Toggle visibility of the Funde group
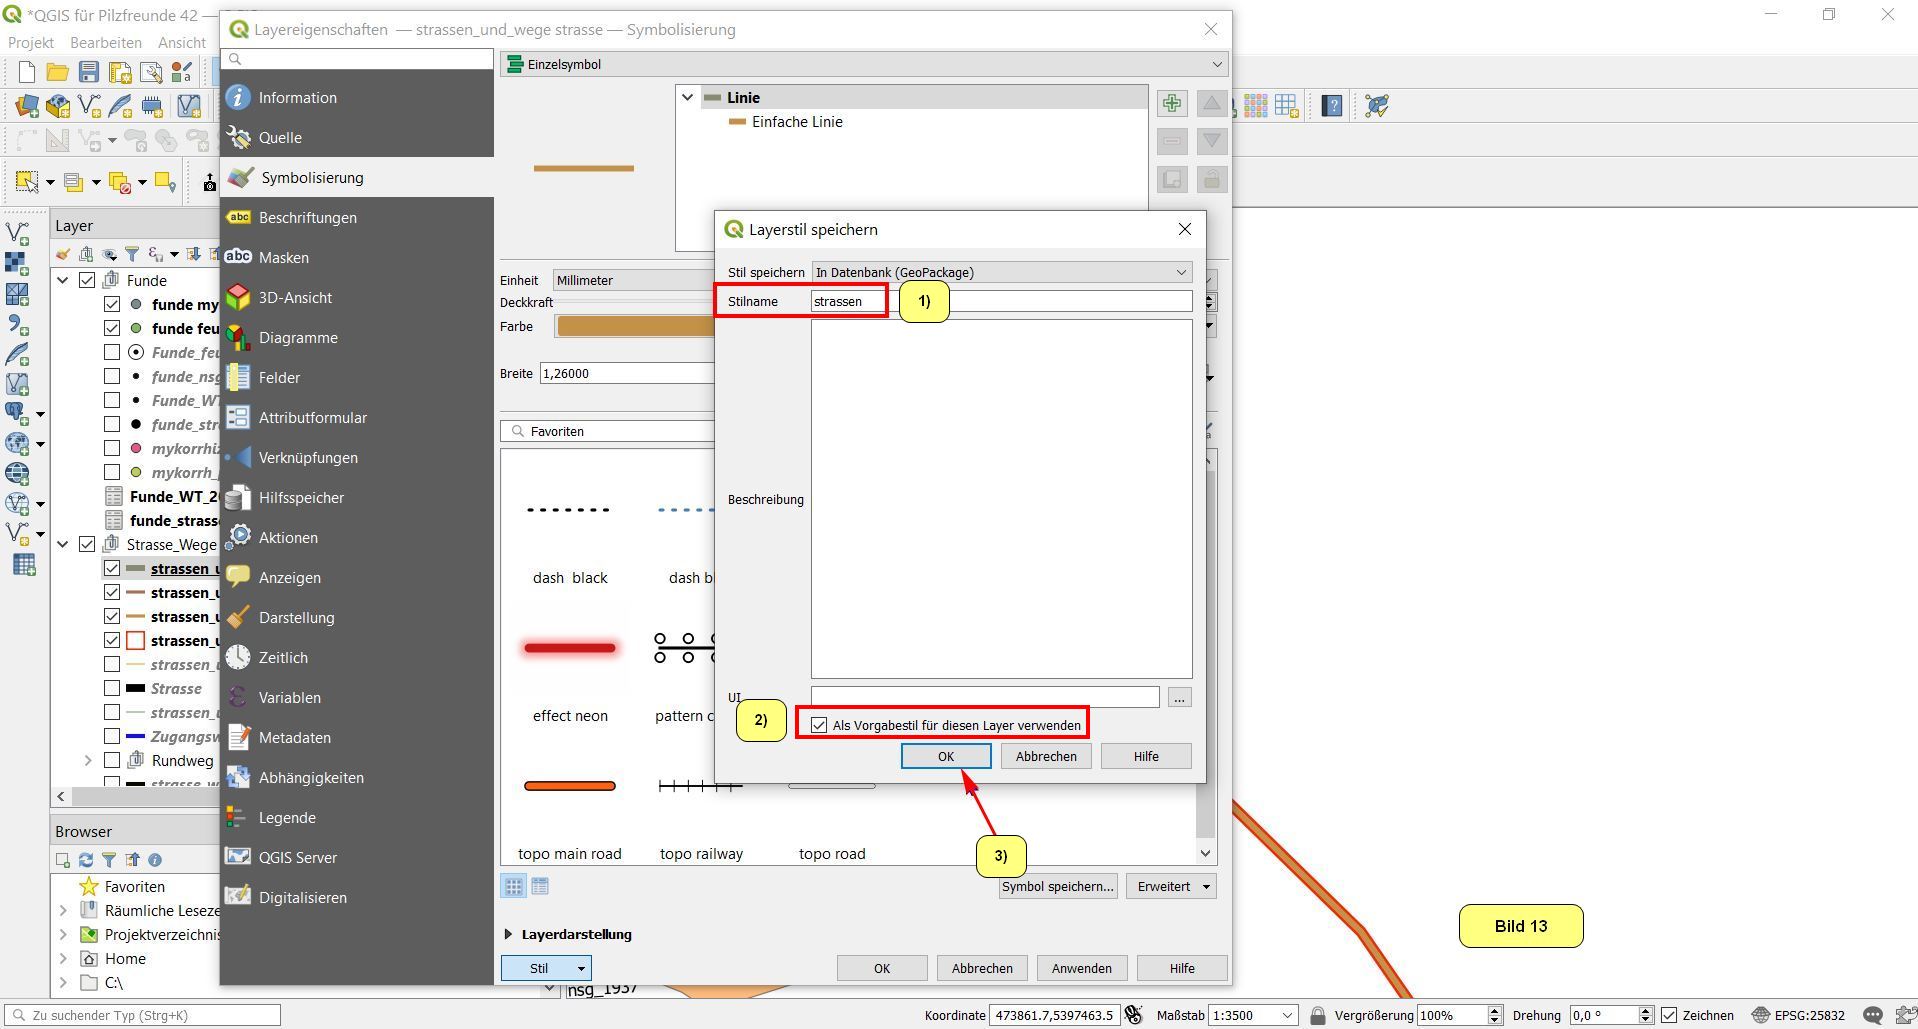This screenshot has height=1029, width=1918. tap(88, 280)
